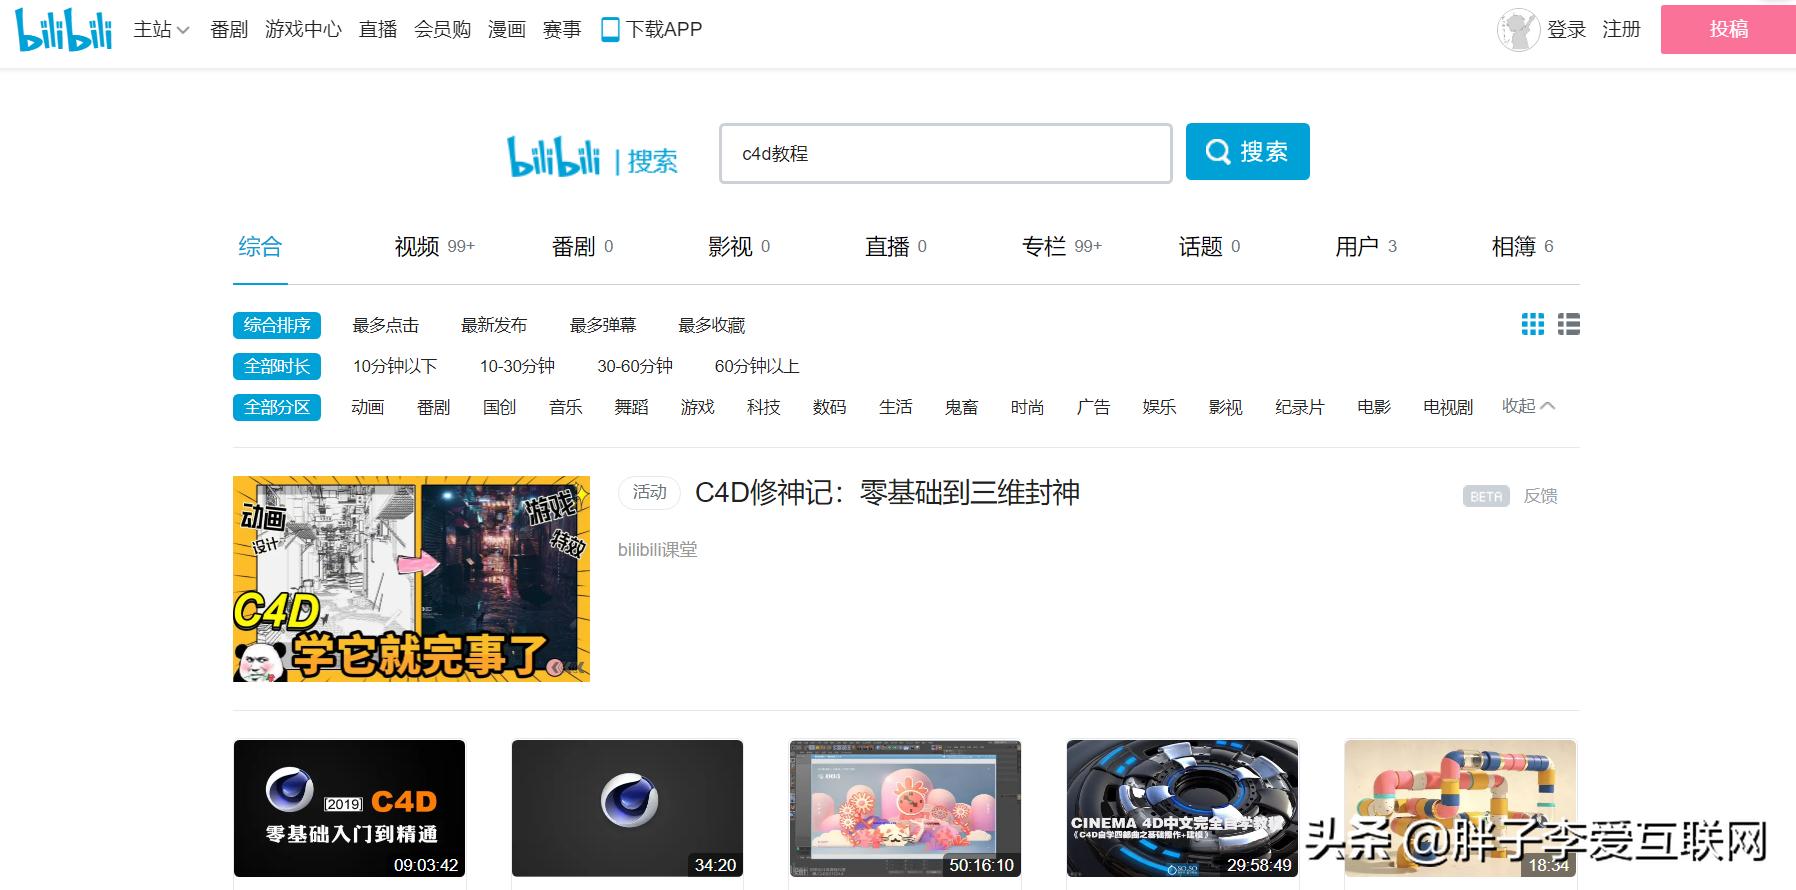Sort results by 最多弹幕

click(x=603, y=325)
